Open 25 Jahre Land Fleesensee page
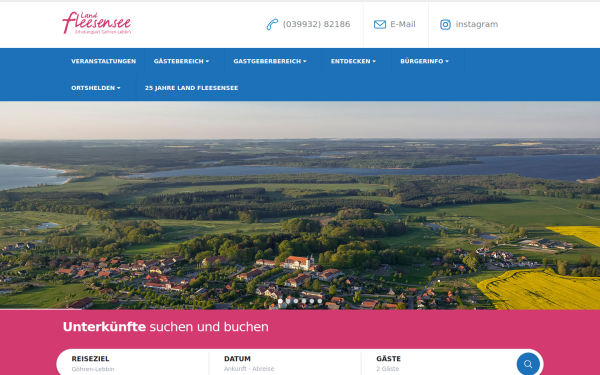600x375 pixels. pyautogui.click(x=191, y=88)
